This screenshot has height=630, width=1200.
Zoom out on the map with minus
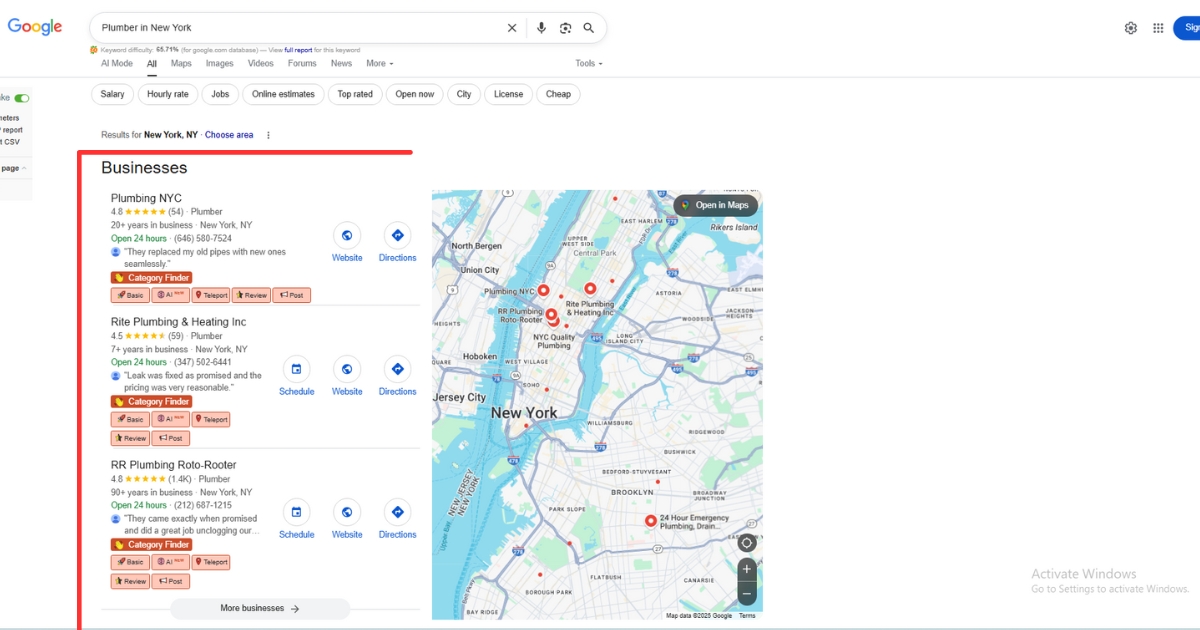[747, 594]
